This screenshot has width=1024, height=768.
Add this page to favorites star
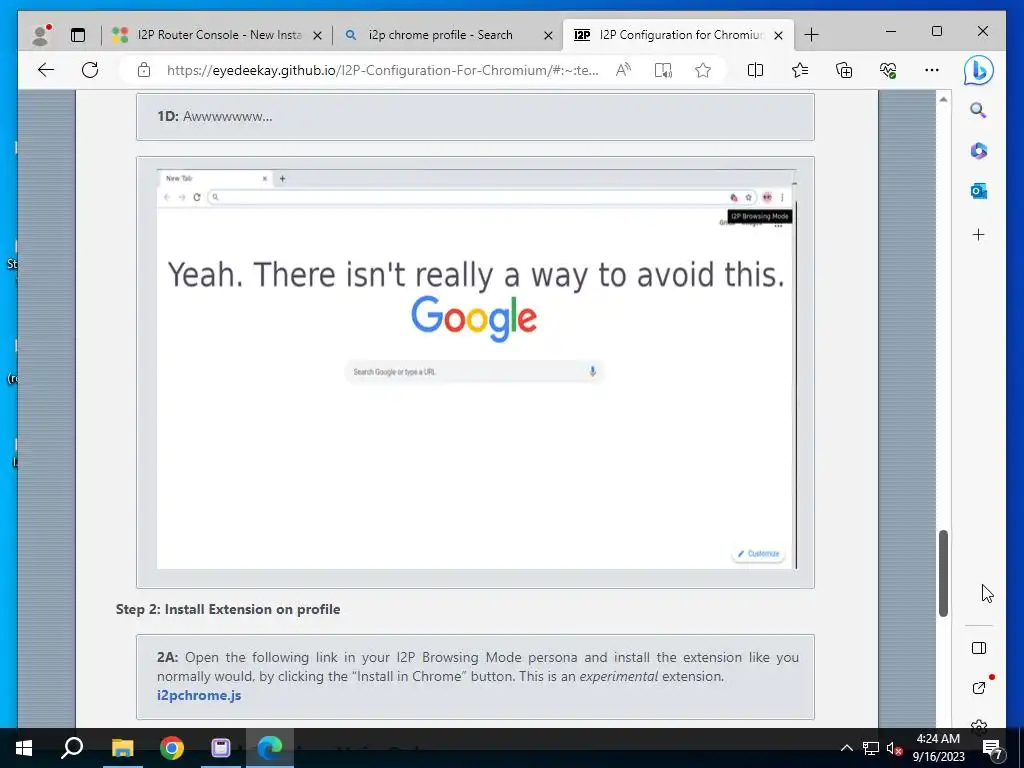click(703, 70)
